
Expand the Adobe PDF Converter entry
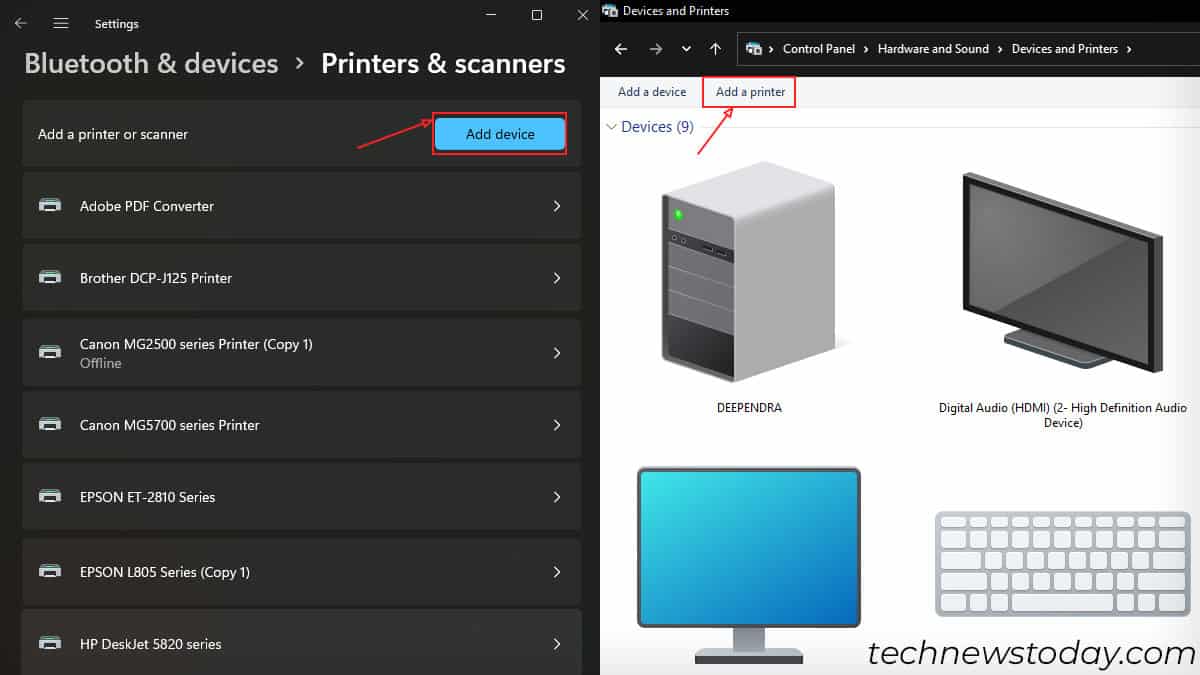301,206
